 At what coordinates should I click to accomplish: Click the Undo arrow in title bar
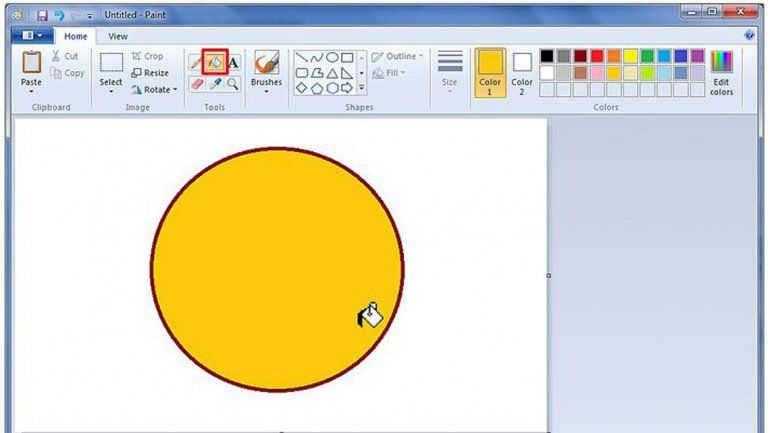59,15
